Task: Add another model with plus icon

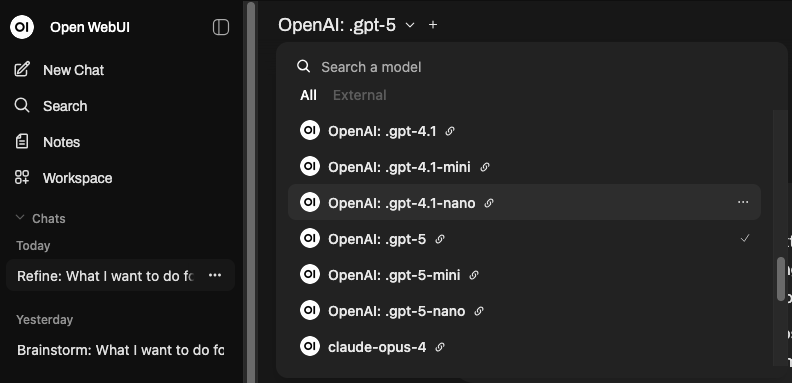Action: 432,25
